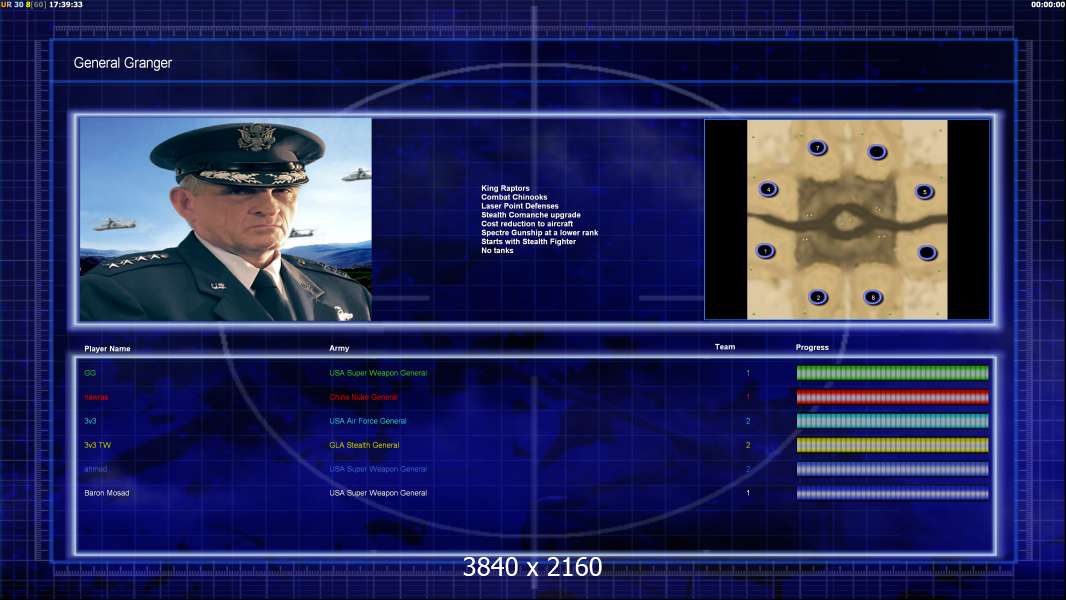Click the river crossing at the map center
Image resolution: width=1066 pixels, height=600 pixels.
pos(846,221)
